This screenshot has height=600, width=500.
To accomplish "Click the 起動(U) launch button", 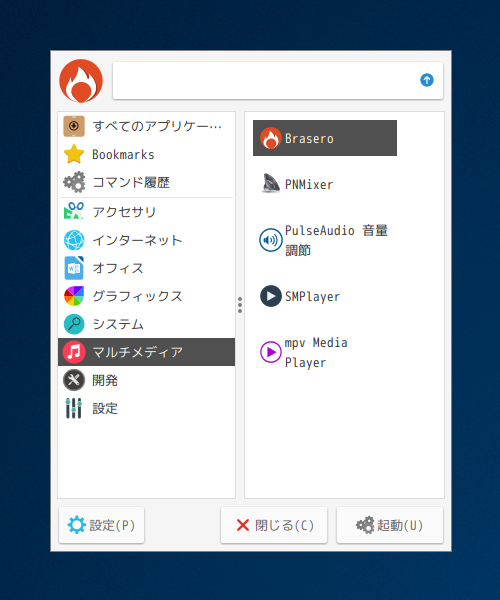I will coord(390,525).
